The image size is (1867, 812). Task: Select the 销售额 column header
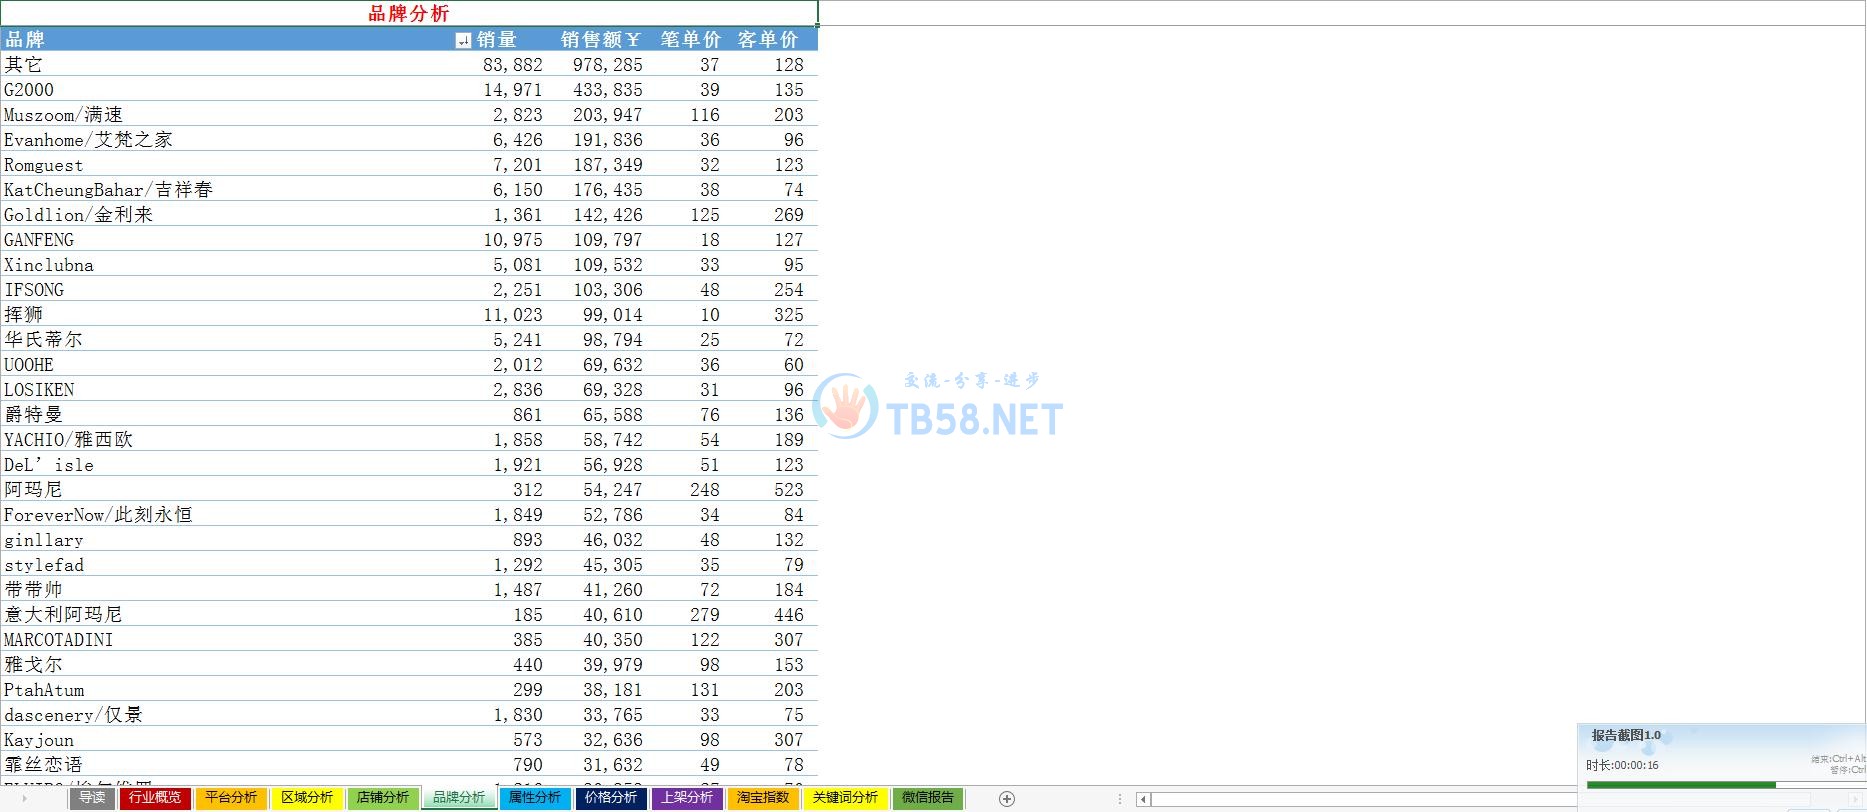(600, 40)
